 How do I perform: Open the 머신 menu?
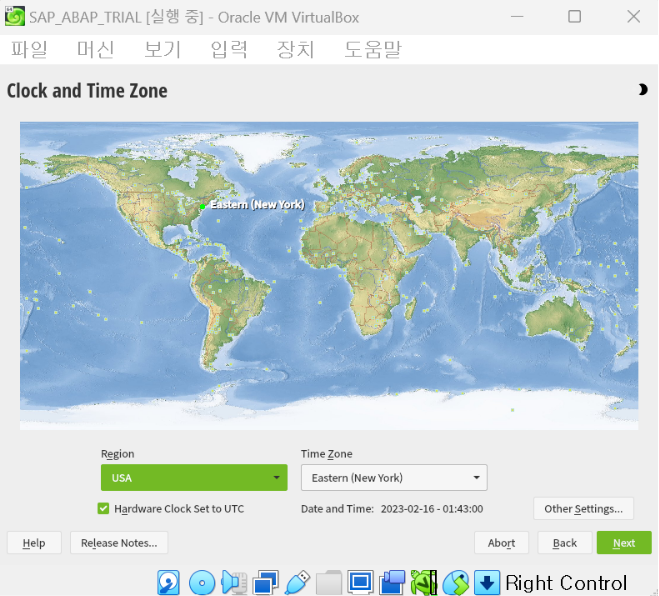coord(95,49)
